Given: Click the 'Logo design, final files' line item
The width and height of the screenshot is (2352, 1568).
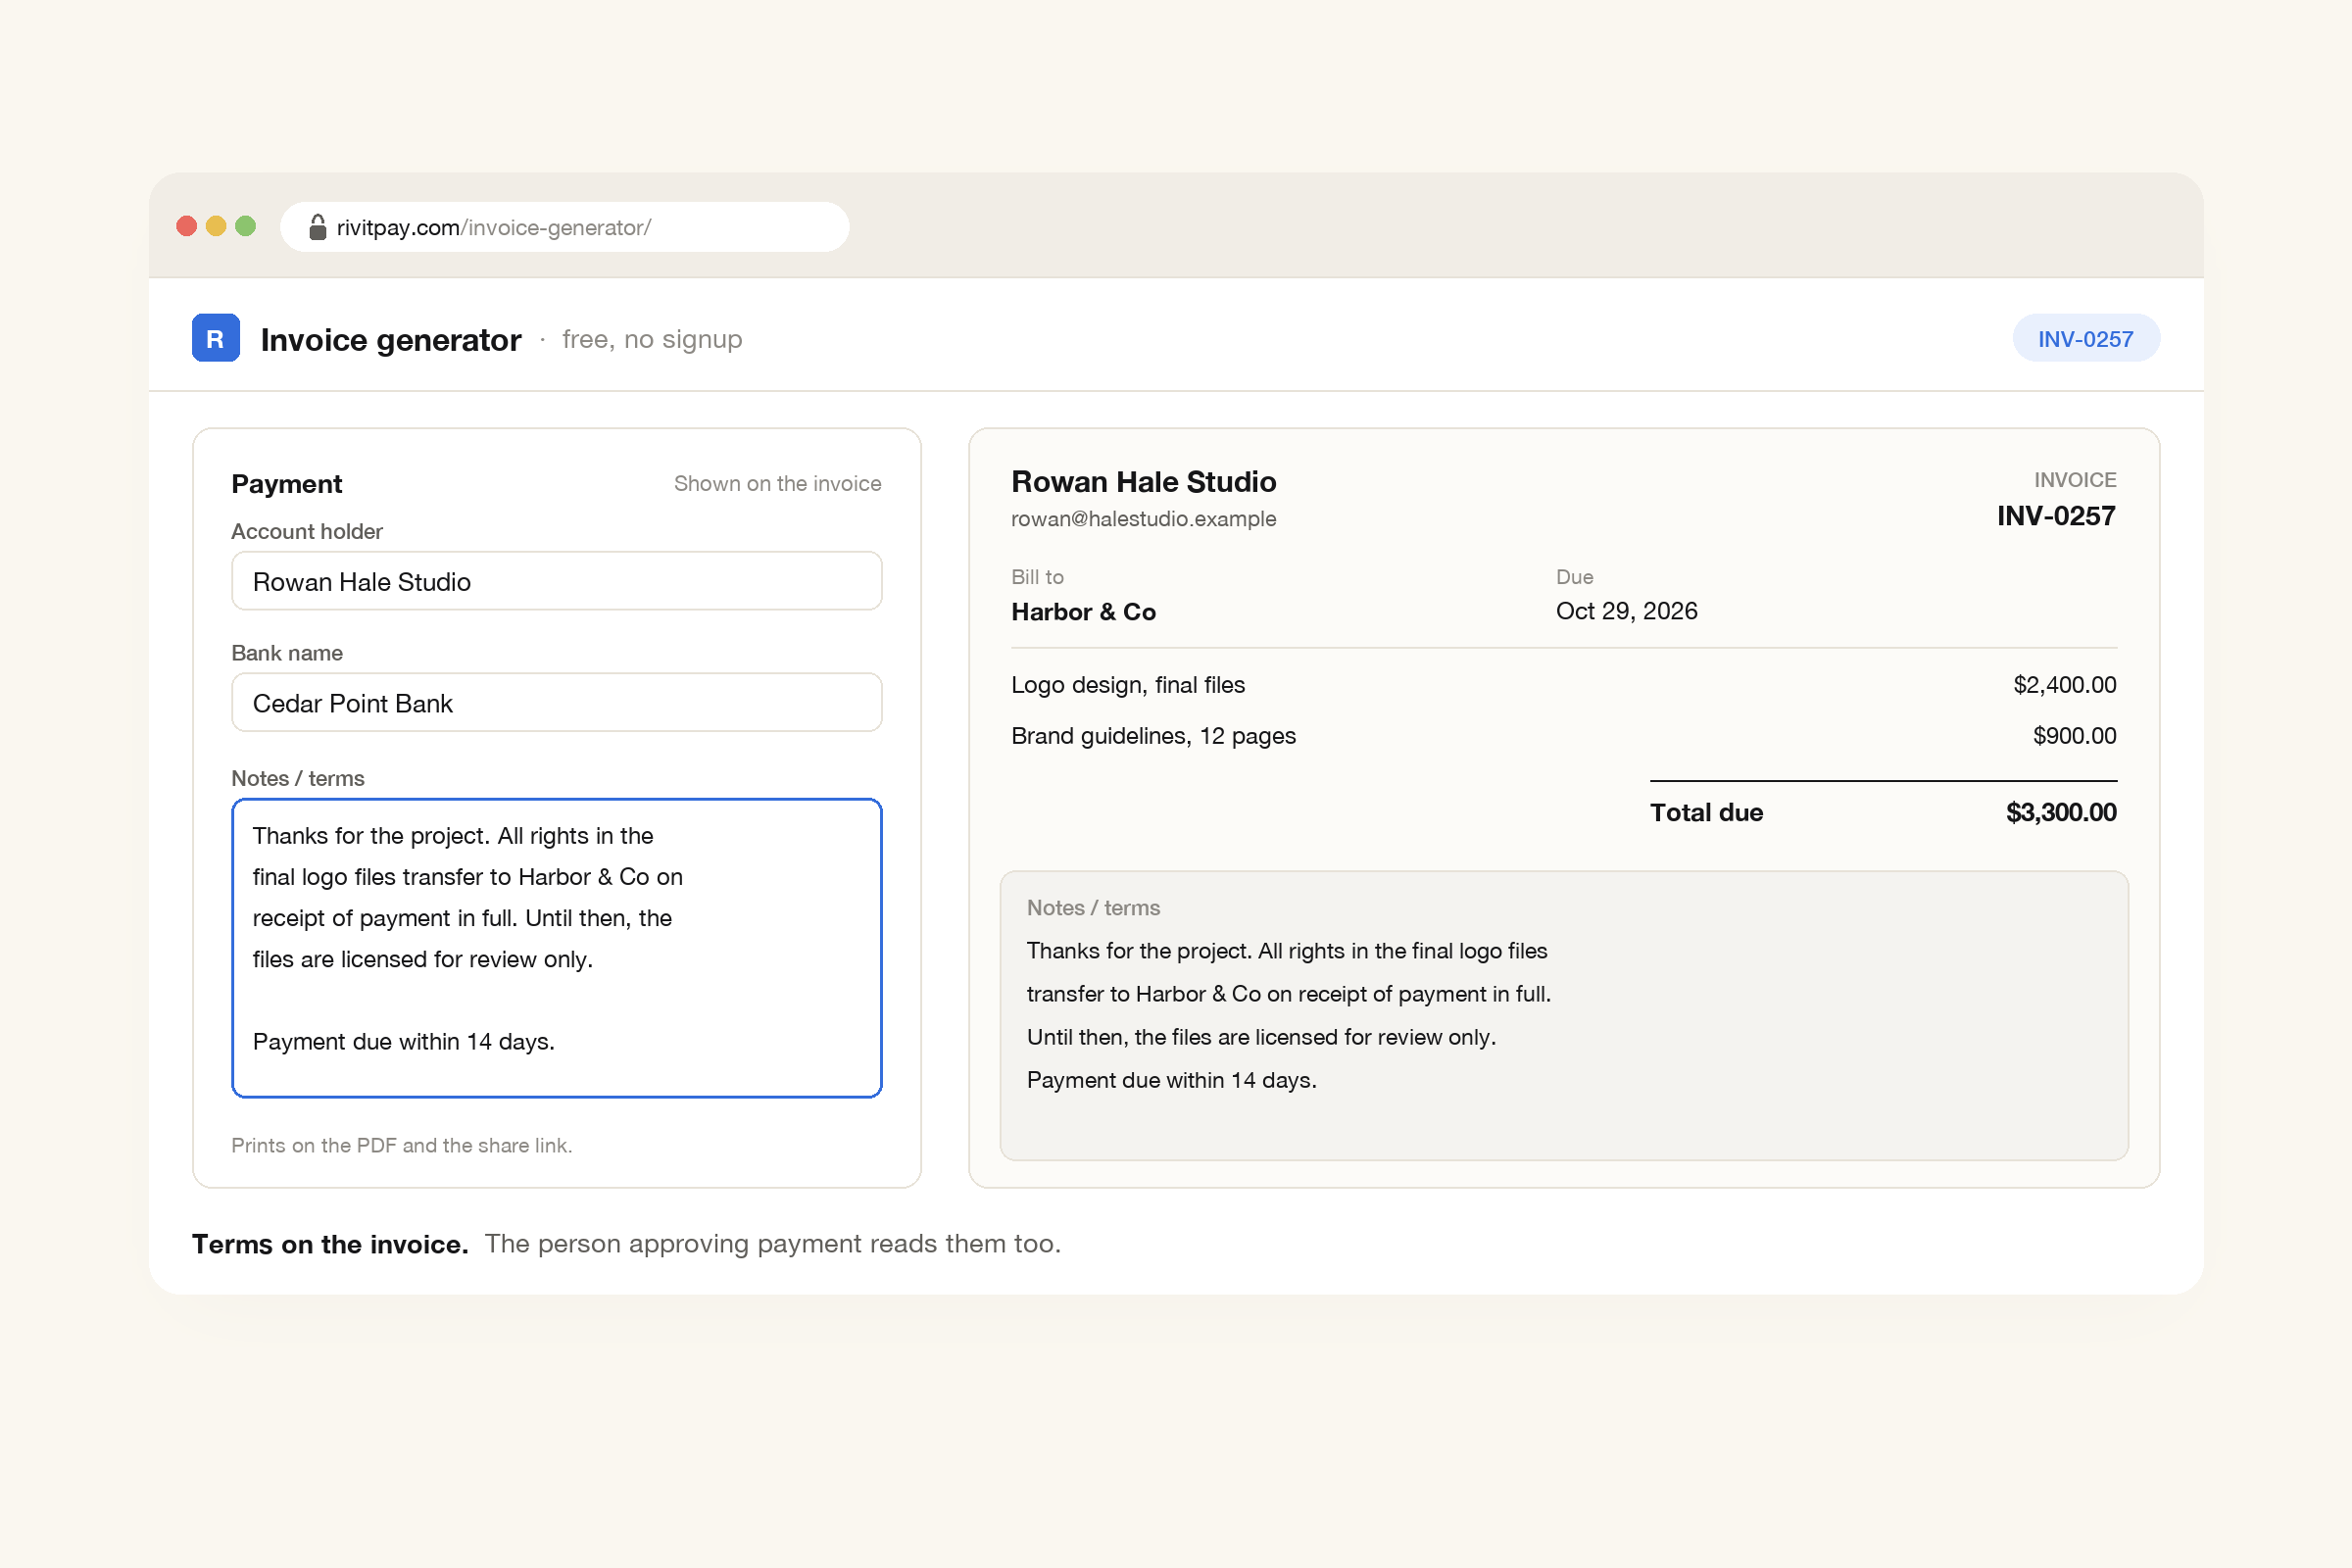Looking at the screenshot, I should click(x=1128, y=685).
